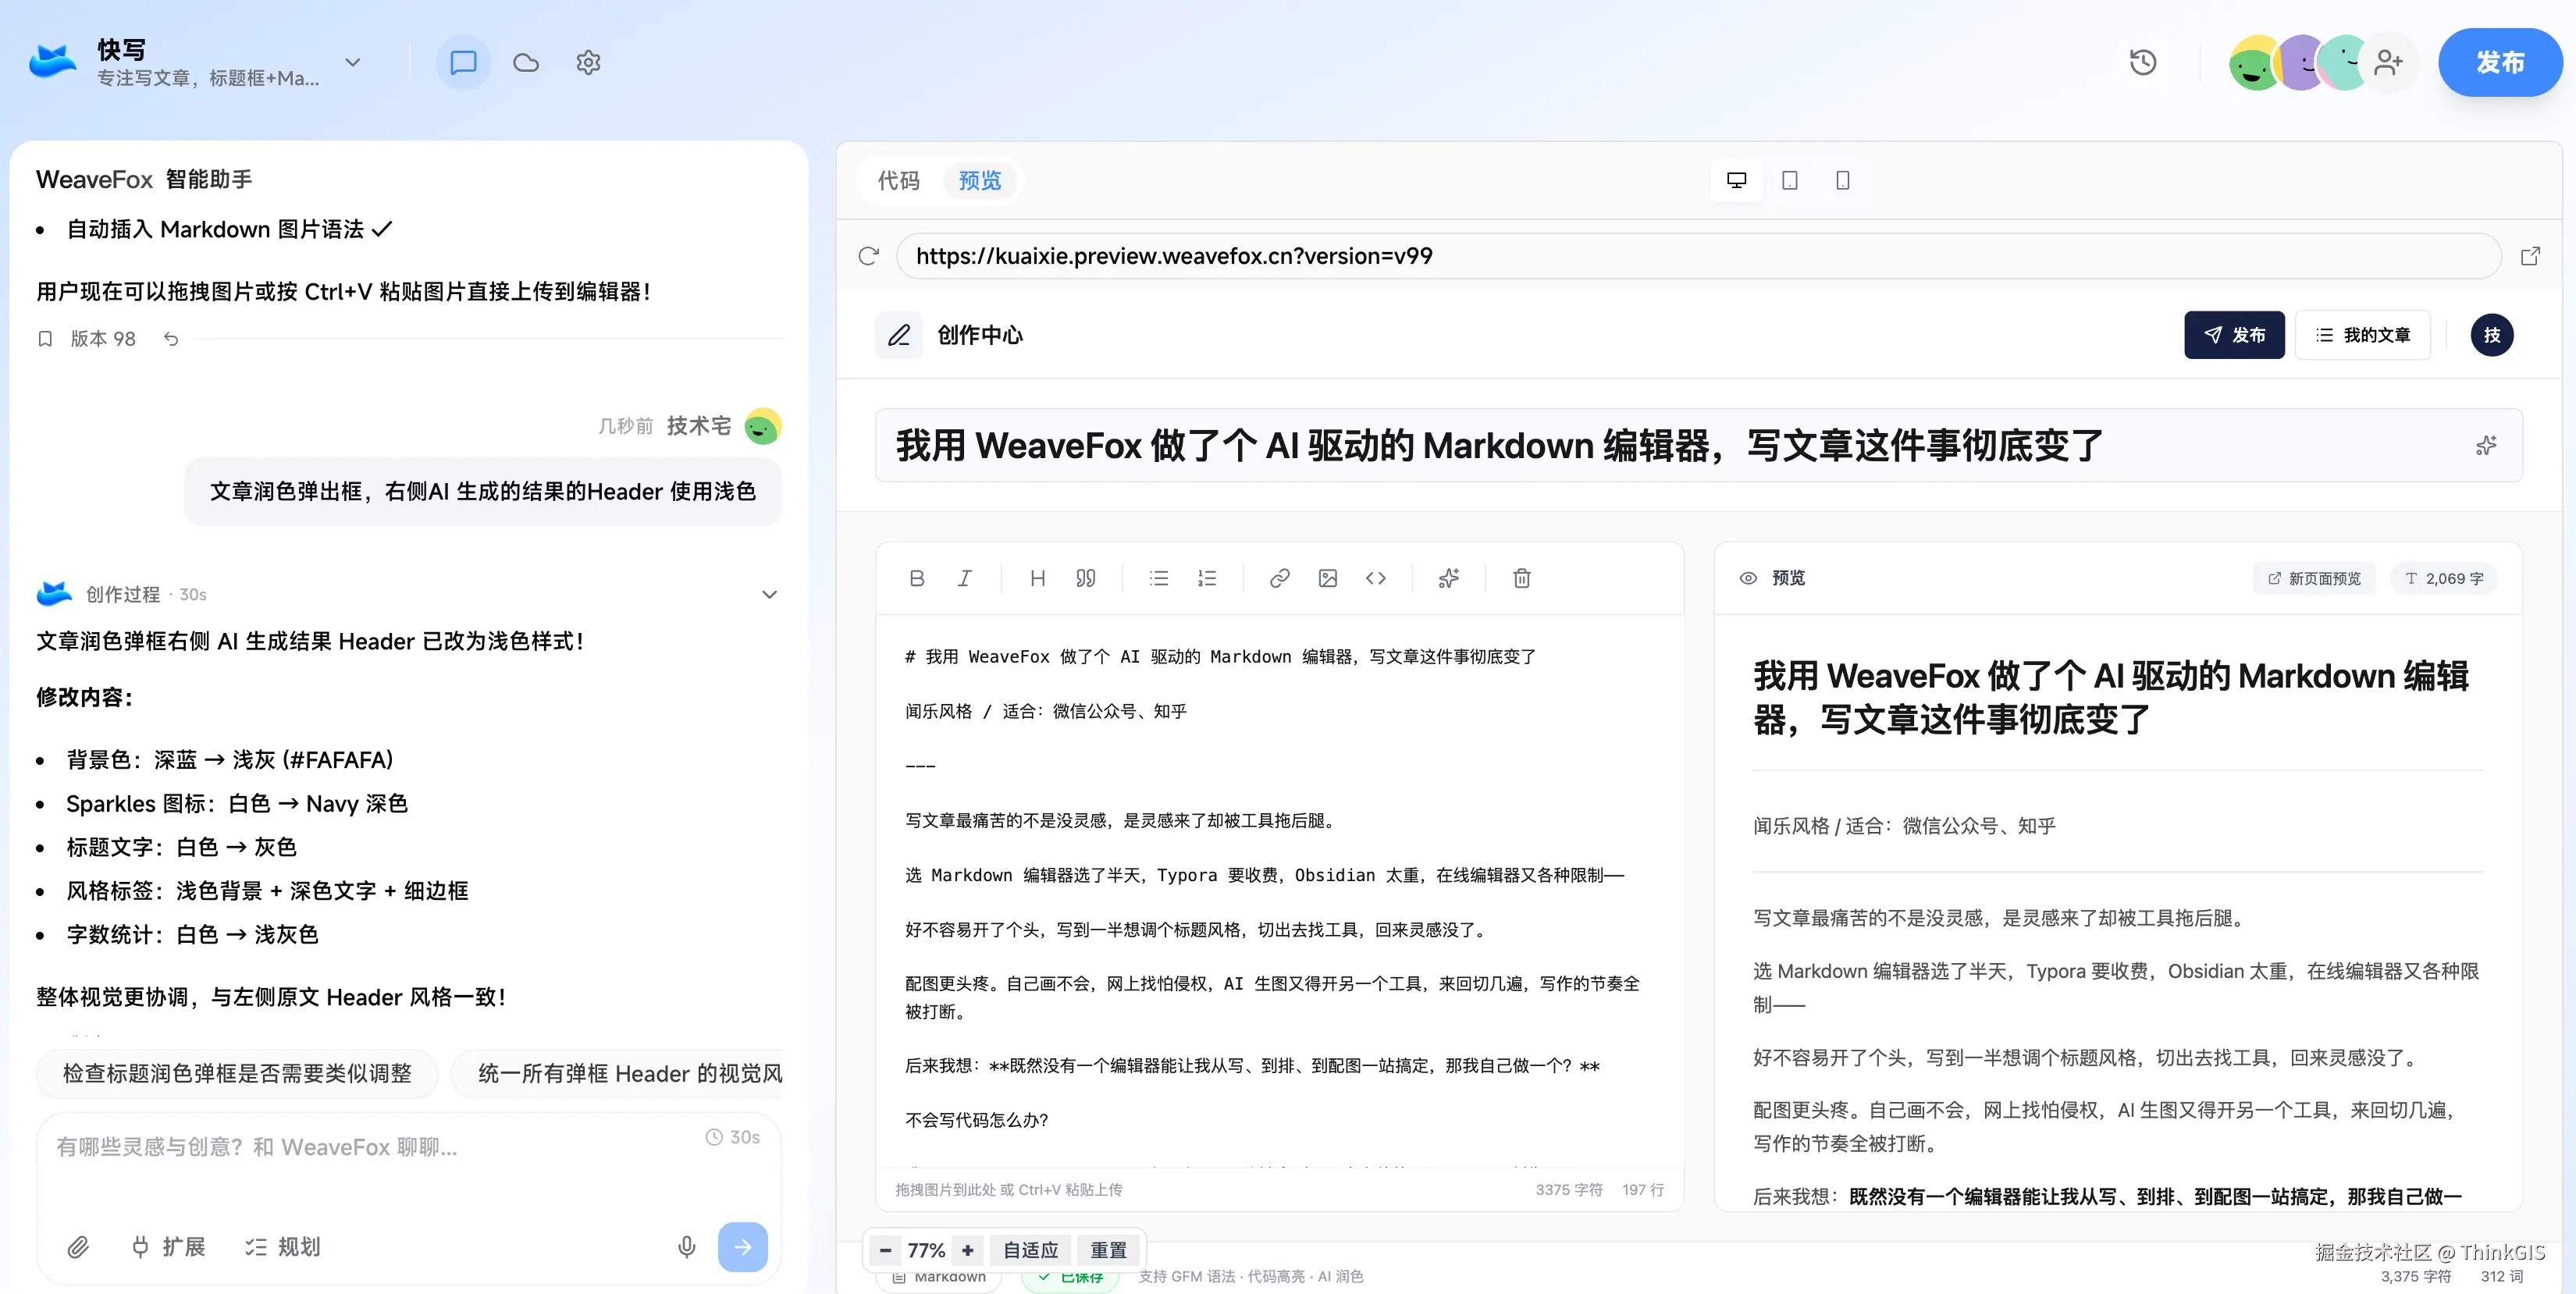Open 我的文章 list
Screen dimensions: 2576x1294
click(2363, 335)
